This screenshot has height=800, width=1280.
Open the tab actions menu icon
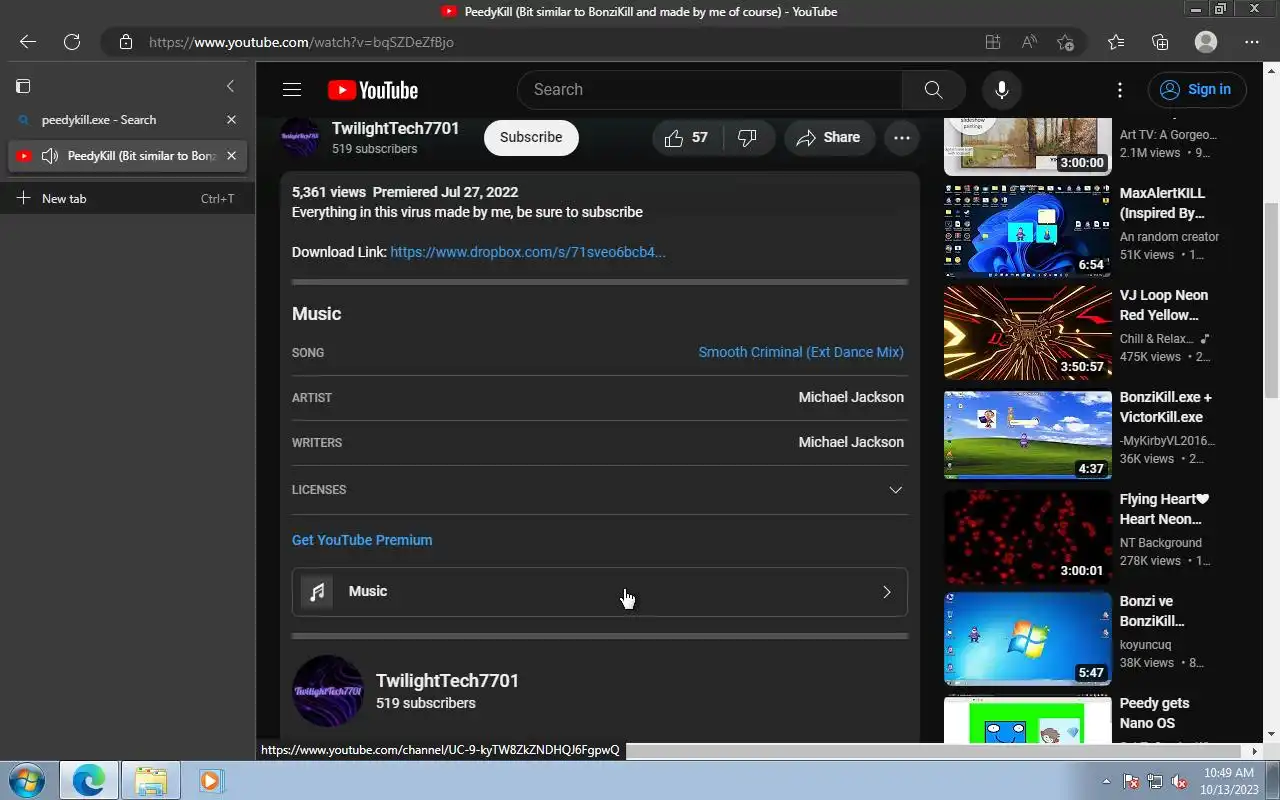(x=23, y=86)
